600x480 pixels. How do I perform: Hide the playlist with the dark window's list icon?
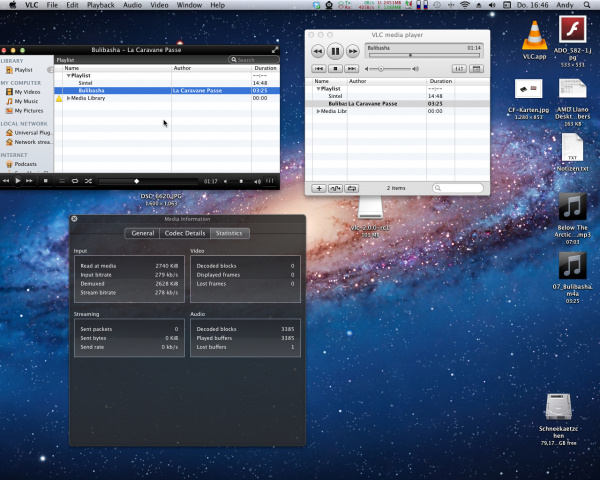pyautogui.click(x=62, y=181)
